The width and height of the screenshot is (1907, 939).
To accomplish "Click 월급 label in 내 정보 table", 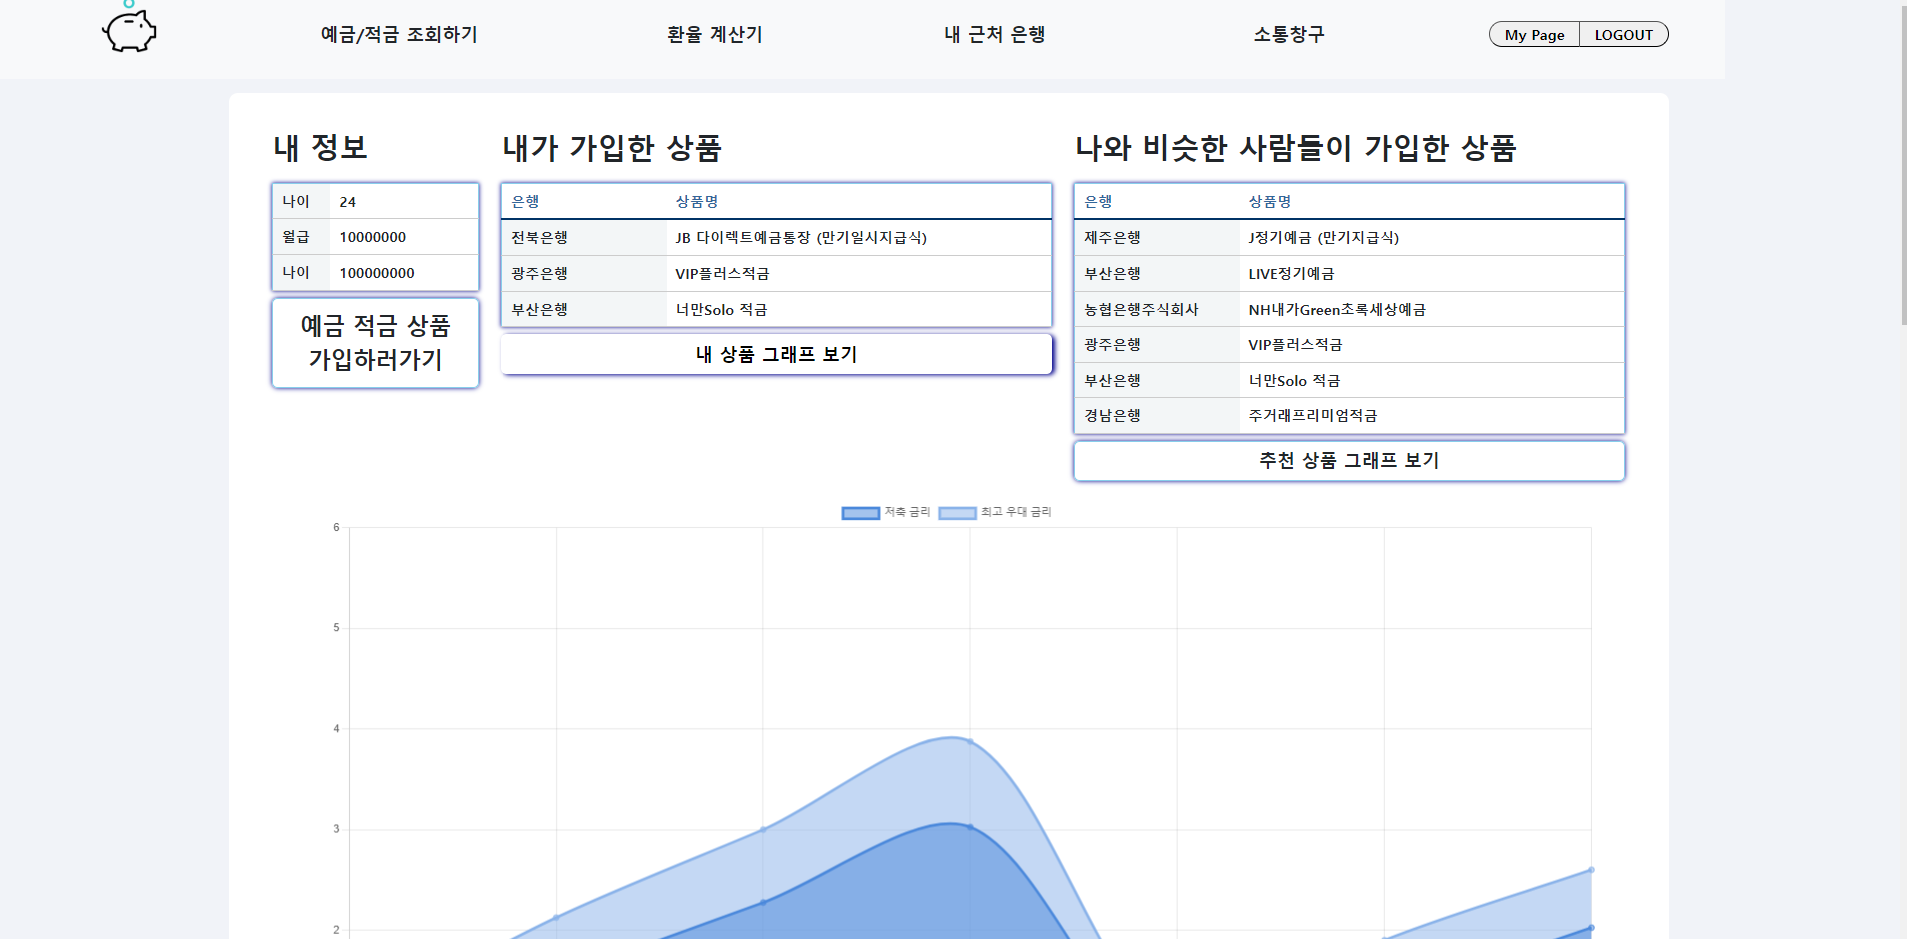I will tap(296, 237).
